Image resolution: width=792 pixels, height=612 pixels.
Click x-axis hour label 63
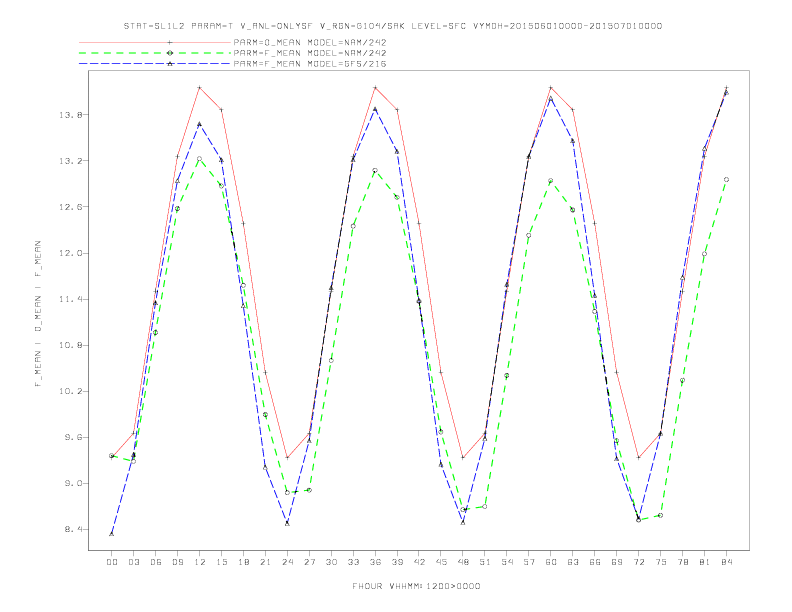[573, 562]
